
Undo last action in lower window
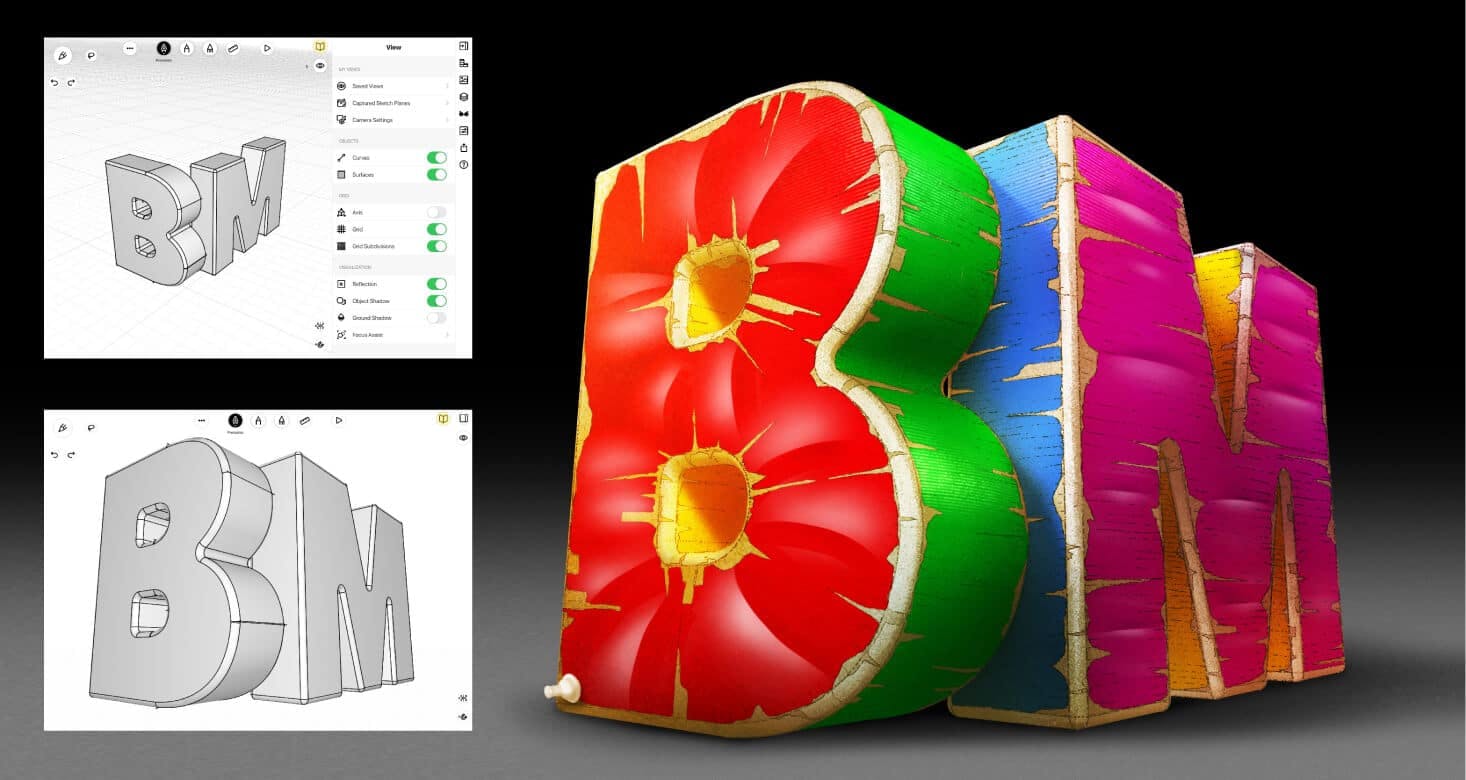click(55, 455)
